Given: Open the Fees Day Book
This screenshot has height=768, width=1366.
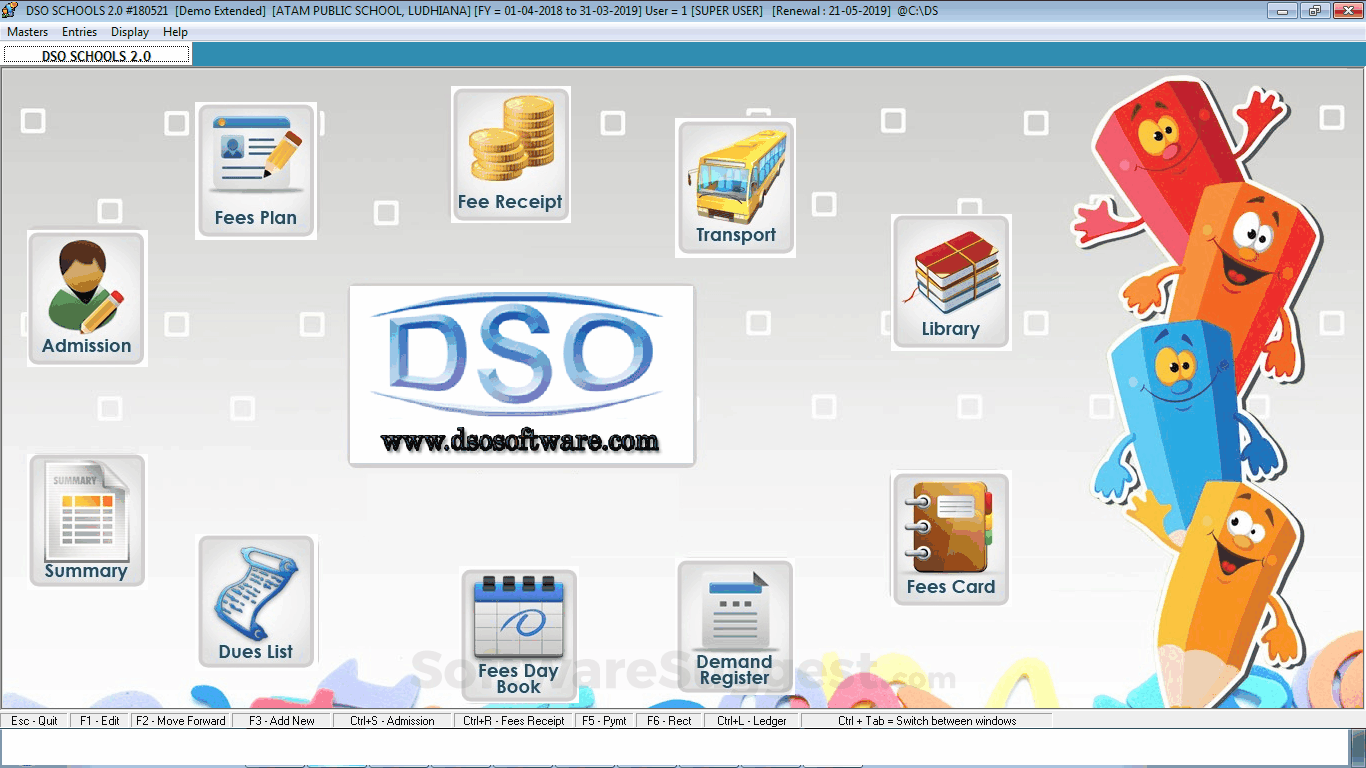Looking at the screenshot, I should click(x=519, y=633).
